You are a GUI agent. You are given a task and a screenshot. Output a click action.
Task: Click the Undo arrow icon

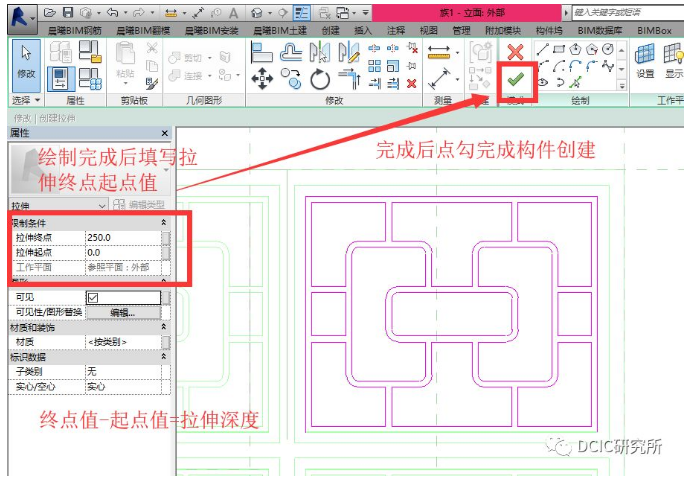pos(113,13)
